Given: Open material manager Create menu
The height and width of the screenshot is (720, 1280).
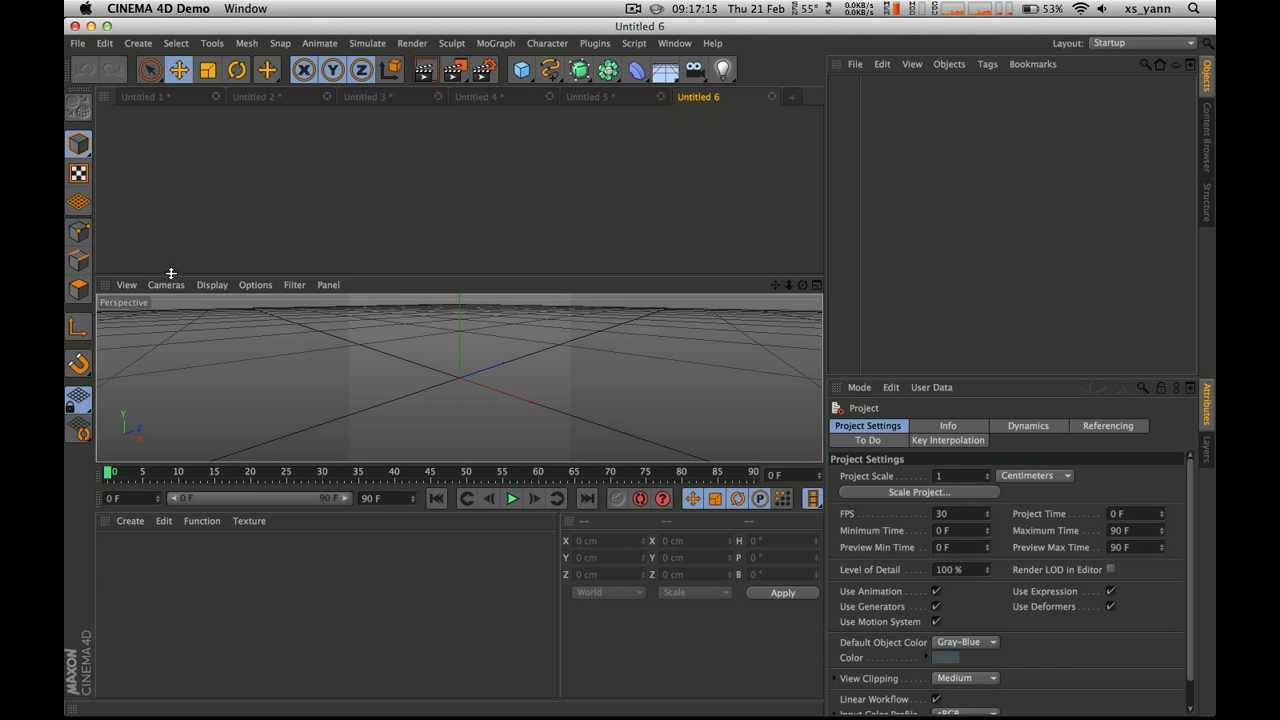Looking at the screenshot, I should (130, 521).
